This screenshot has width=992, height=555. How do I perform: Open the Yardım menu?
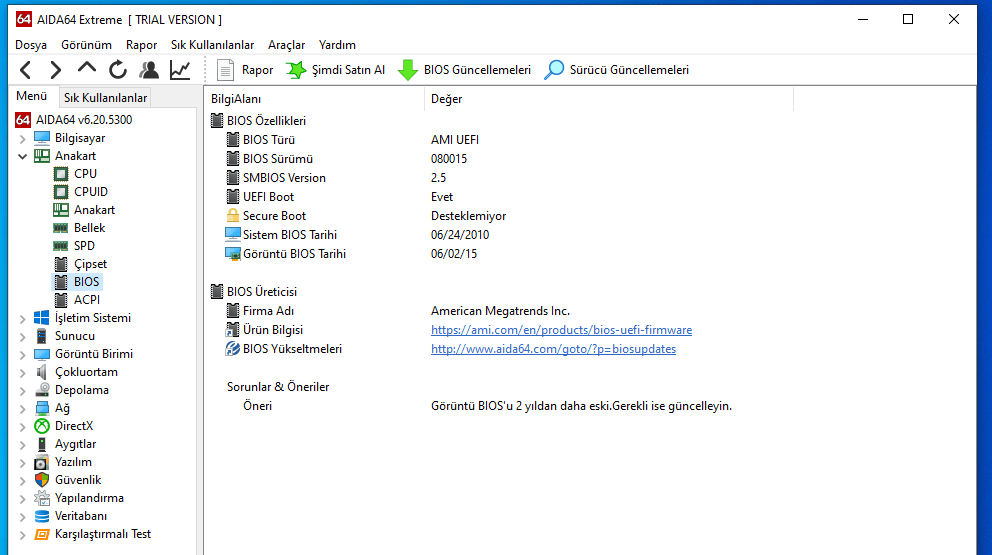coord(337,45)
